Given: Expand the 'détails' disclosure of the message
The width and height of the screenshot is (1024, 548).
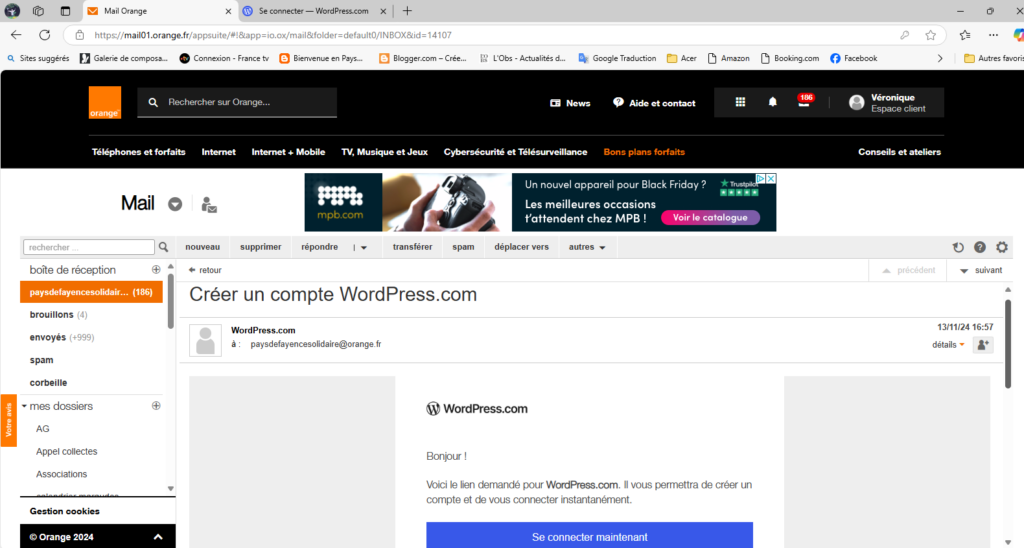Looking at the screenshot, I should click(x=948, y=344).
